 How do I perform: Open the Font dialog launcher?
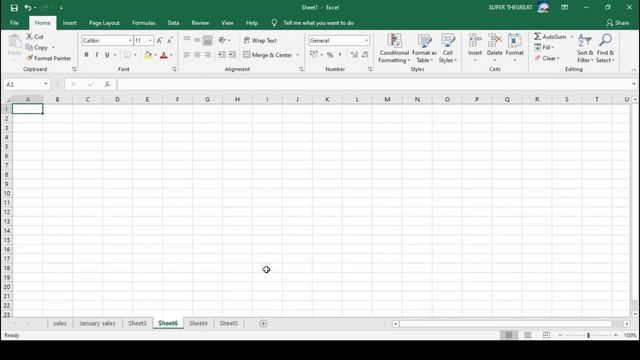click(x=174, y=69)
